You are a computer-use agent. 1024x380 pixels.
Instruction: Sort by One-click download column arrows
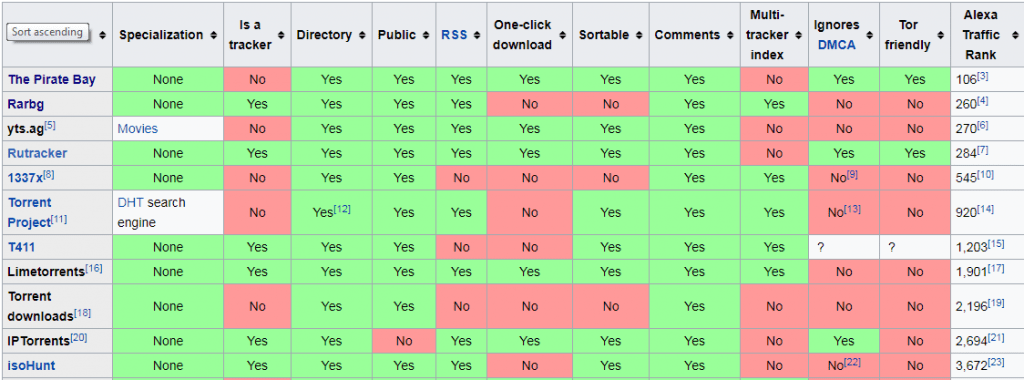click(564, 35)
